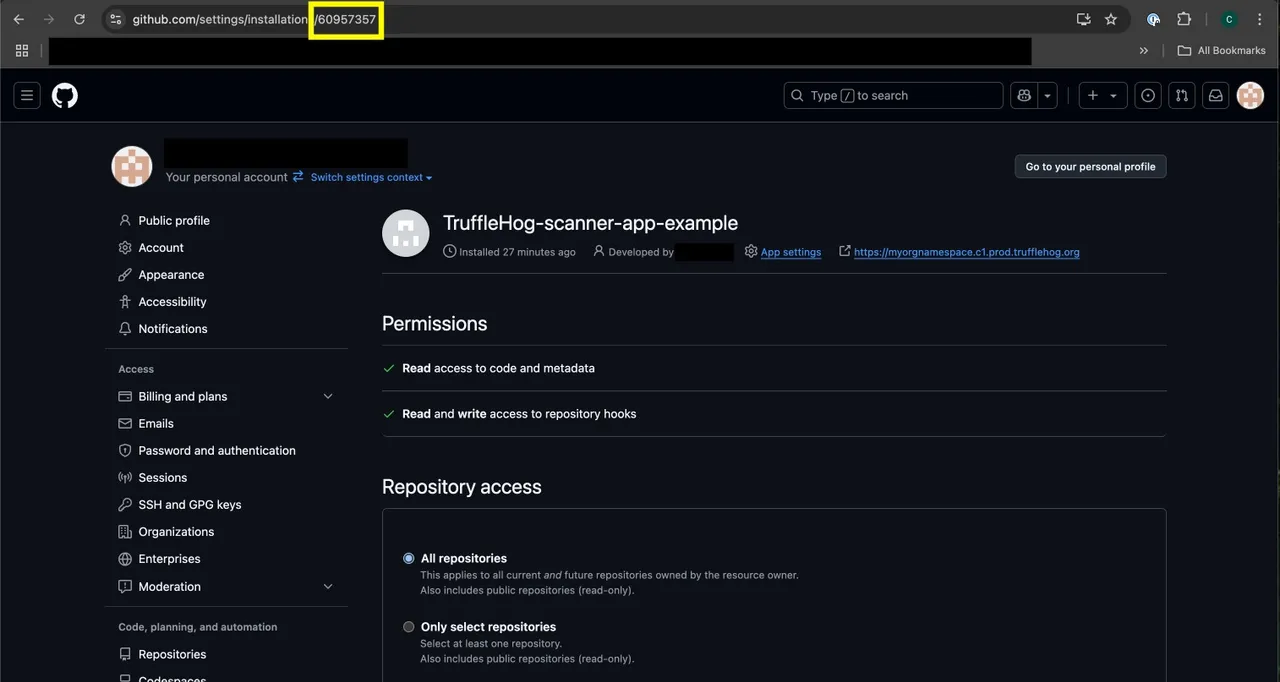Screen dimensions: 1280x682
Task: Open App settings for TruffleHog scanner
Action: pyautogui.click(x=791, y=252)
